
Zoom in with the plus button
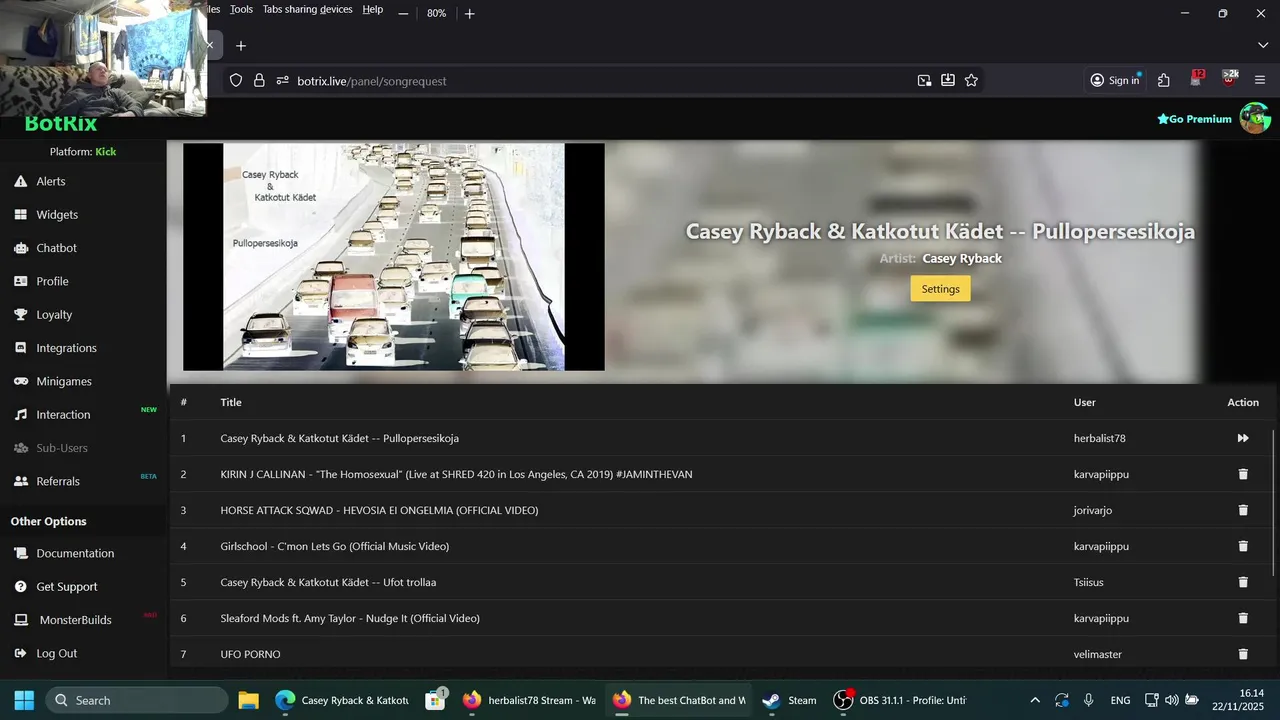469,13
